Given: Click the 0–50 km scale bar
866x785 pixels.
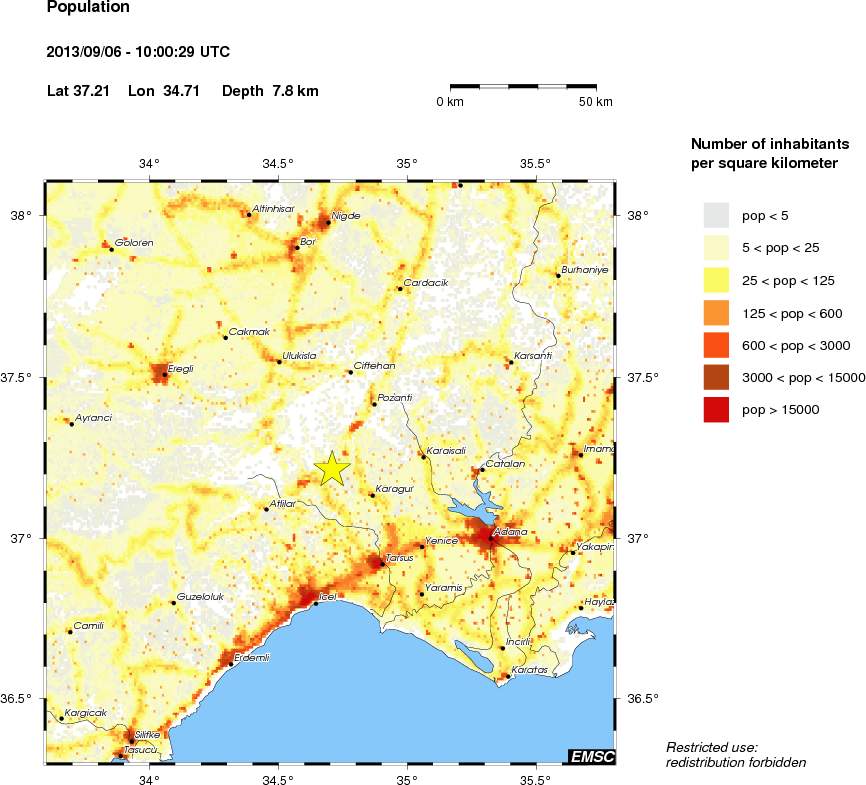Looking at the screenshot, I should pos(523,87).
